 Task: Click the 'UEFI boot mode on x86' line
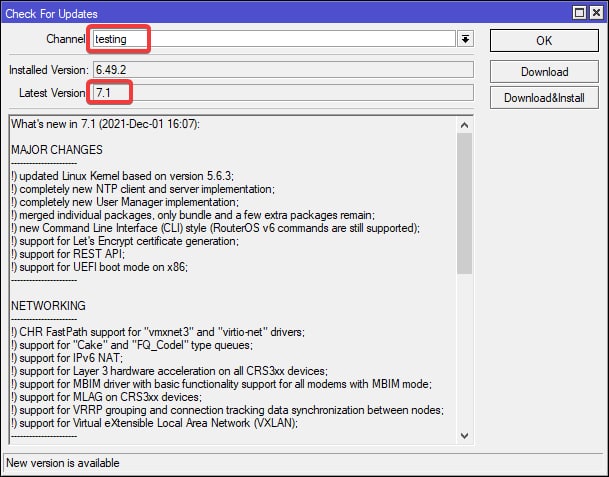tap(99, 267)
